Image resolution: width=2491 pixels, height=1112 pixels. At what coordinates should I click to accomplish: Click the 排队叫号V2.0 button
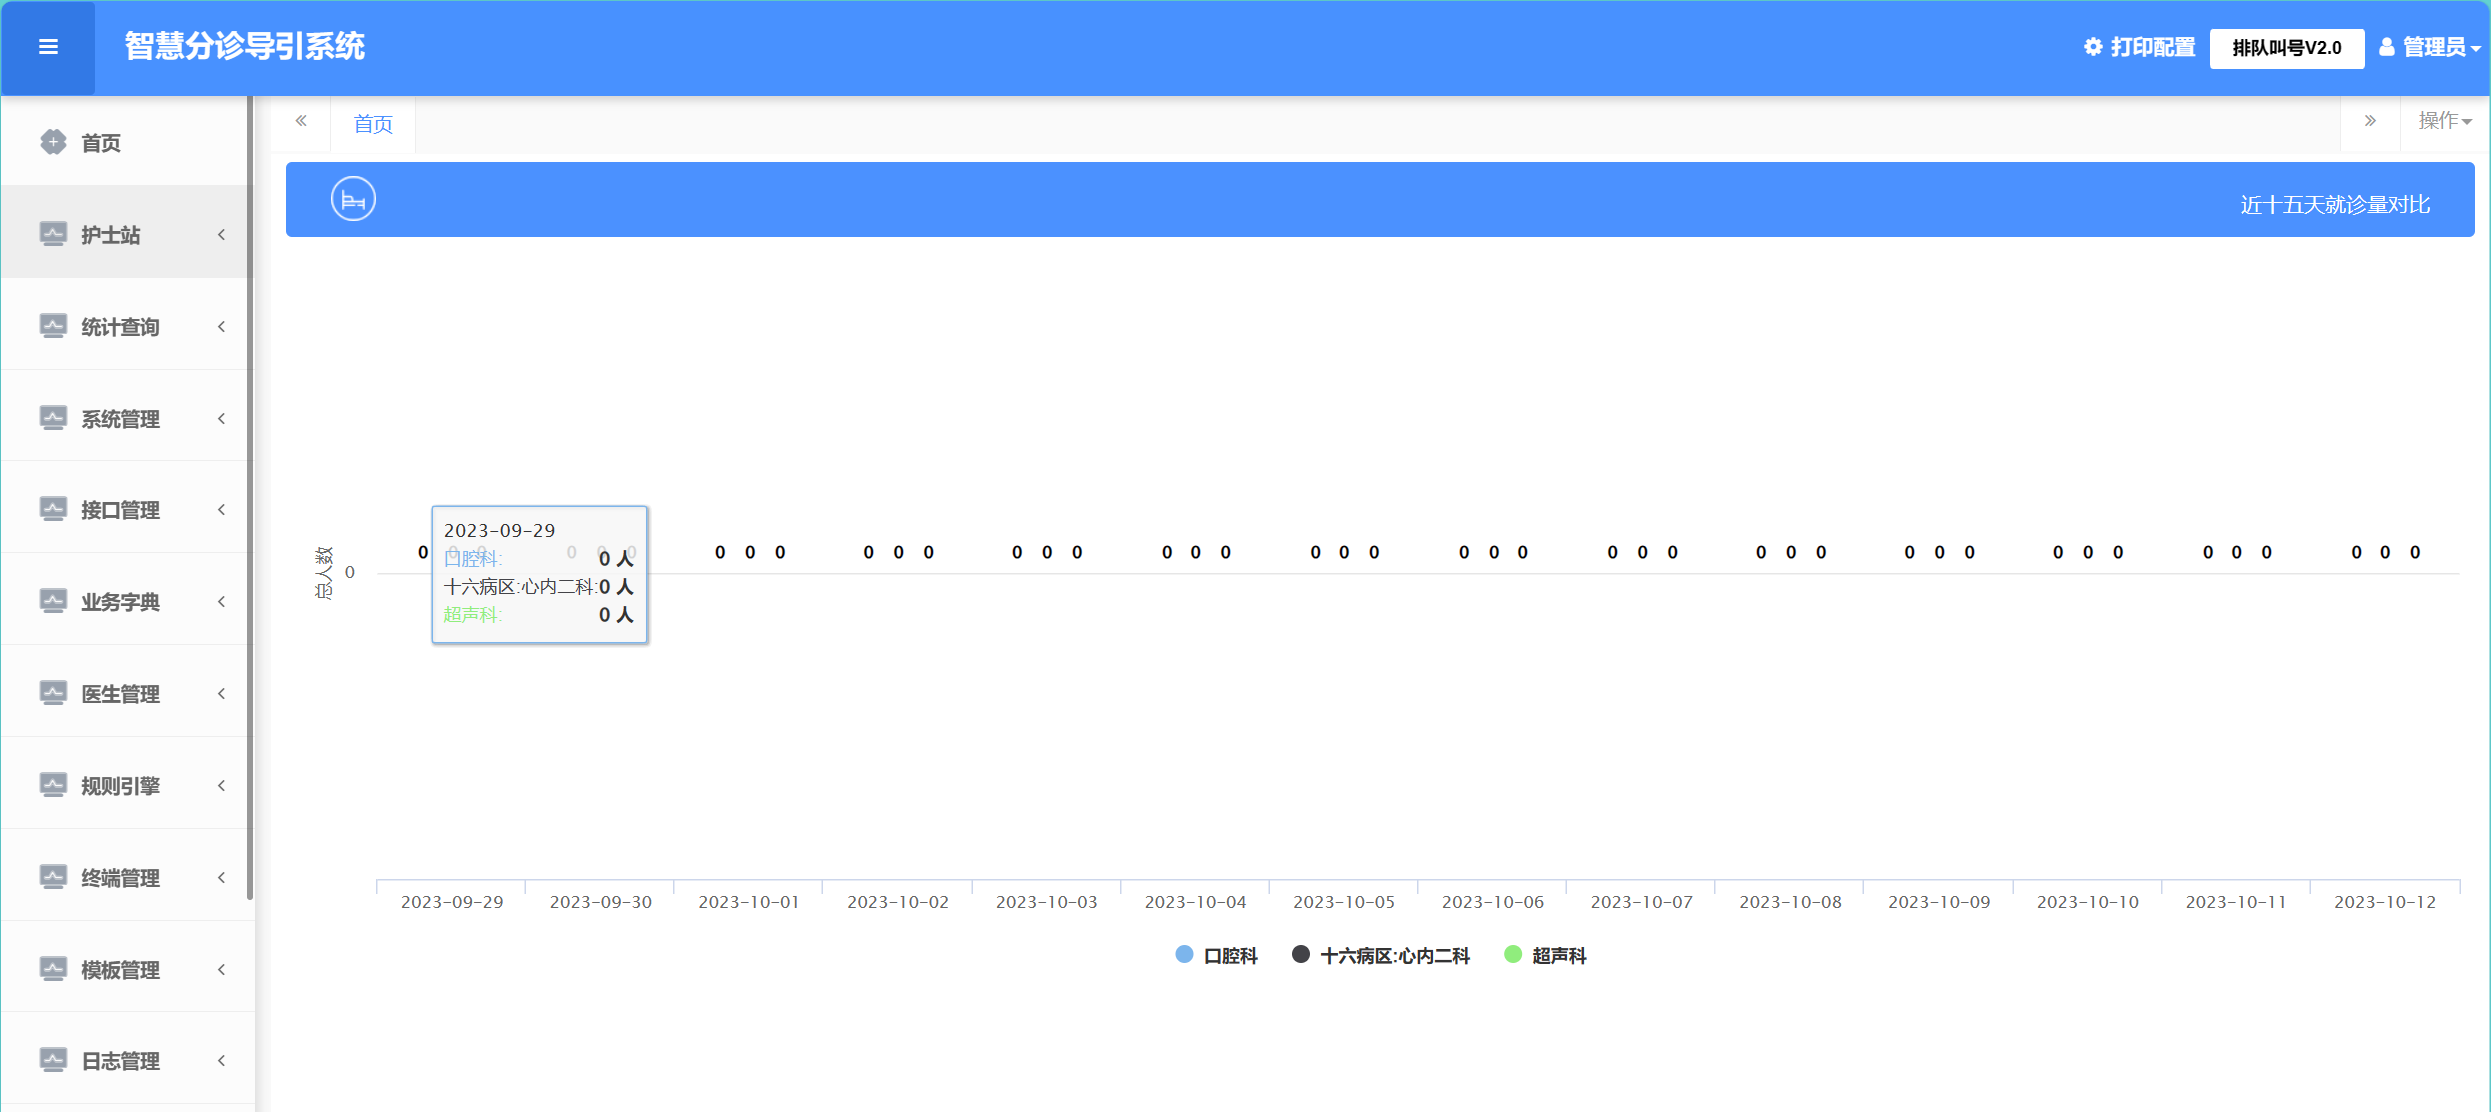[2287, 48]
